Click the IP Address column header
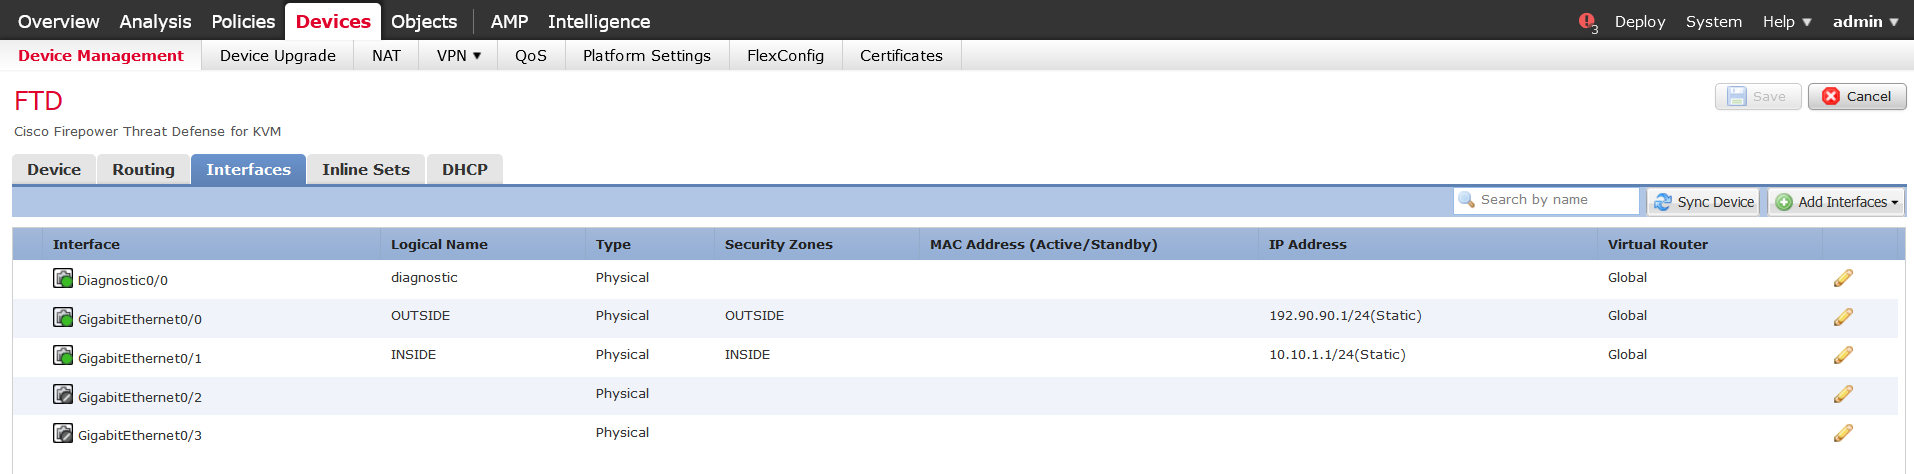 [x=1307, y=244]
